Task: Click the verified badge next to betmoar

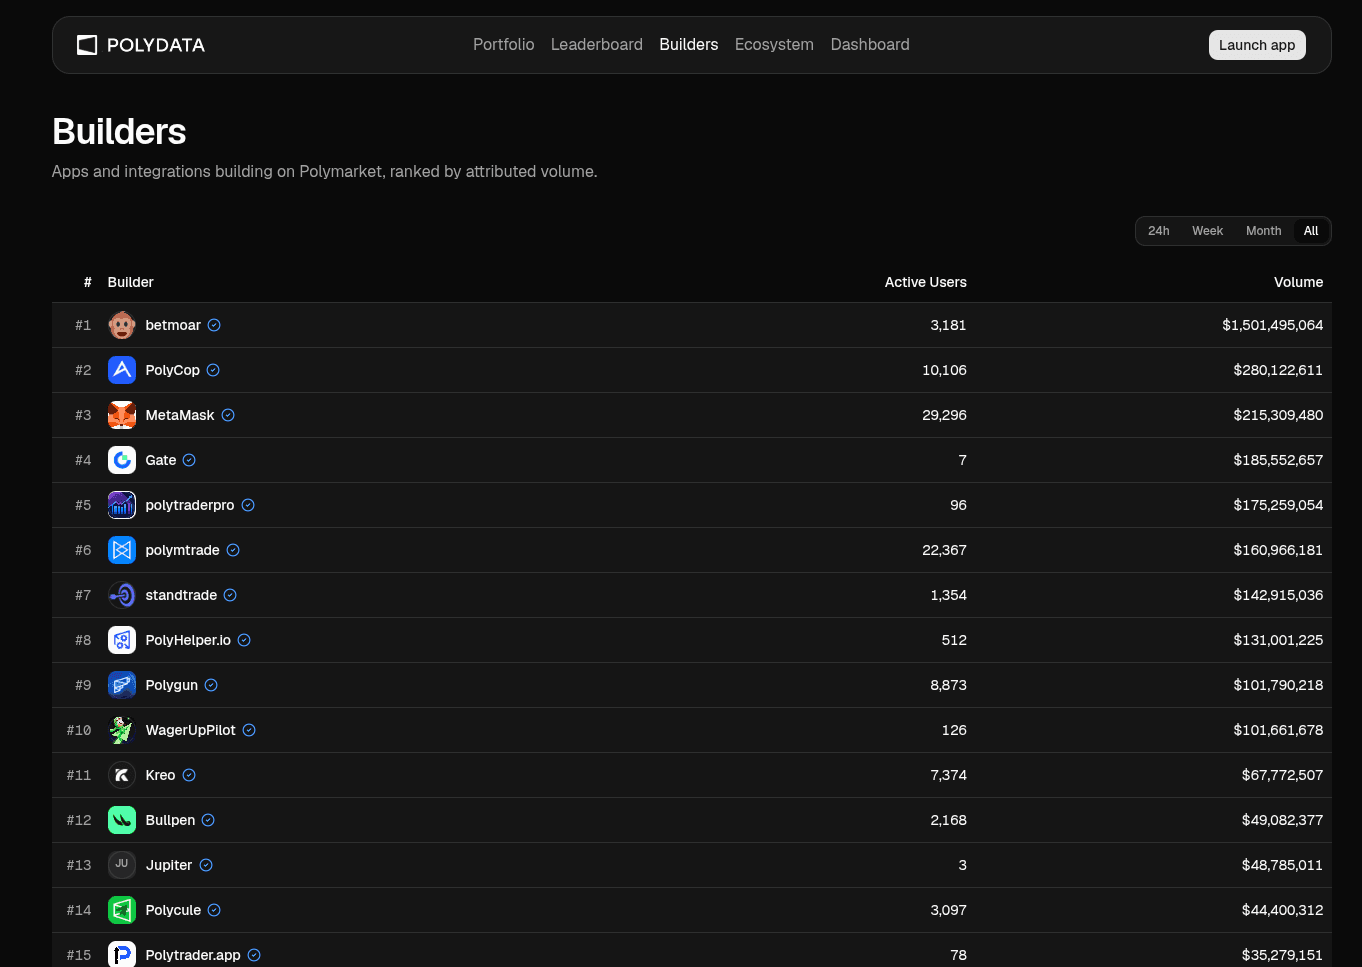Action: pos(214,325)
